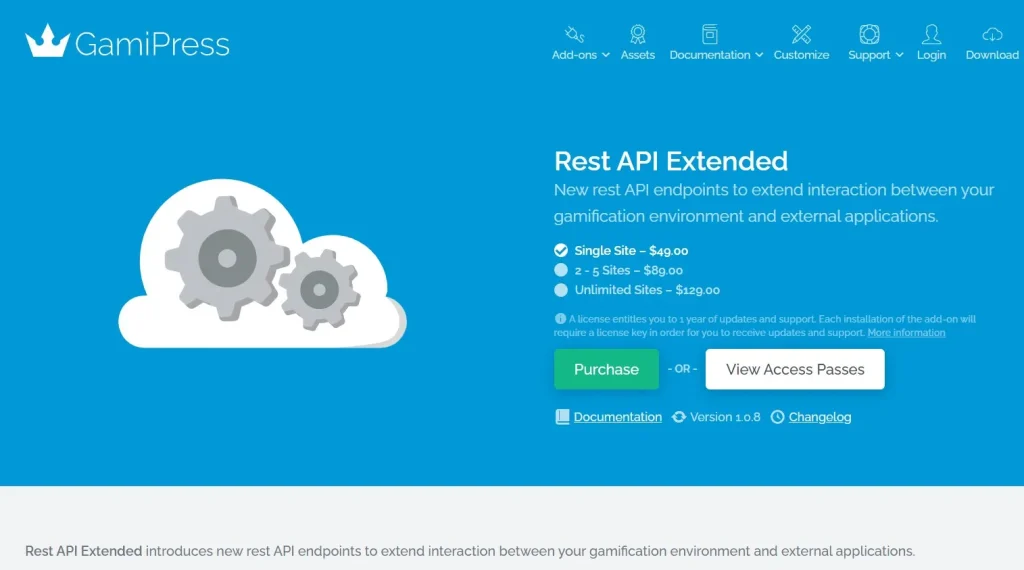Click the Version 1.0.8 text
The width and height of the screenshot is (1024, 570).
tap(725, 417)
